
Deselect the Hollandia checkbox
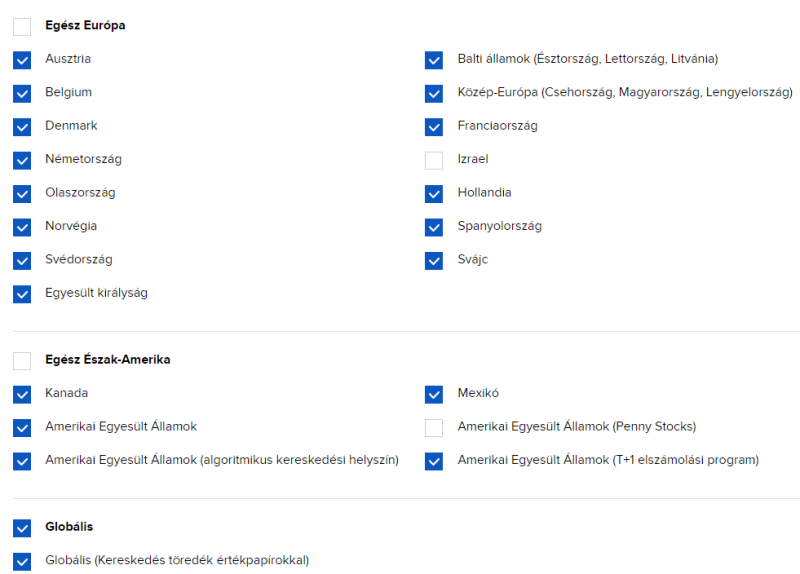point(434,193)
